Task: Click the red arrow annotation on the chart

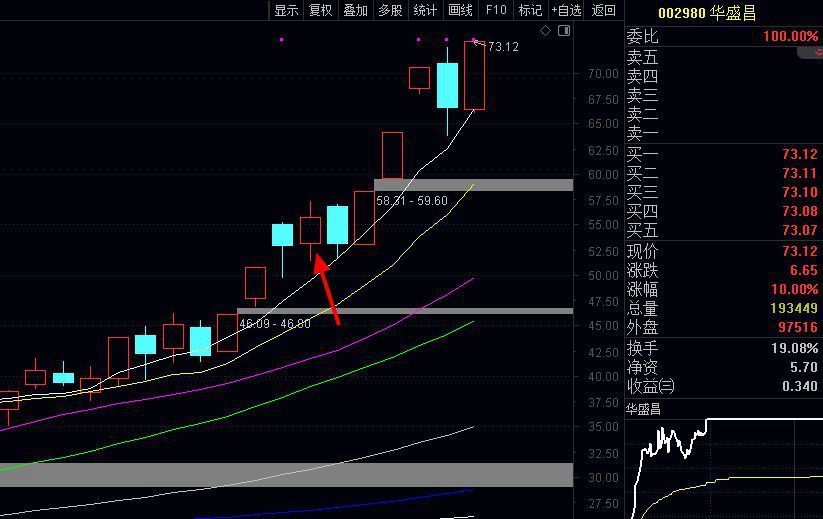Action: (x=328, y=290)
